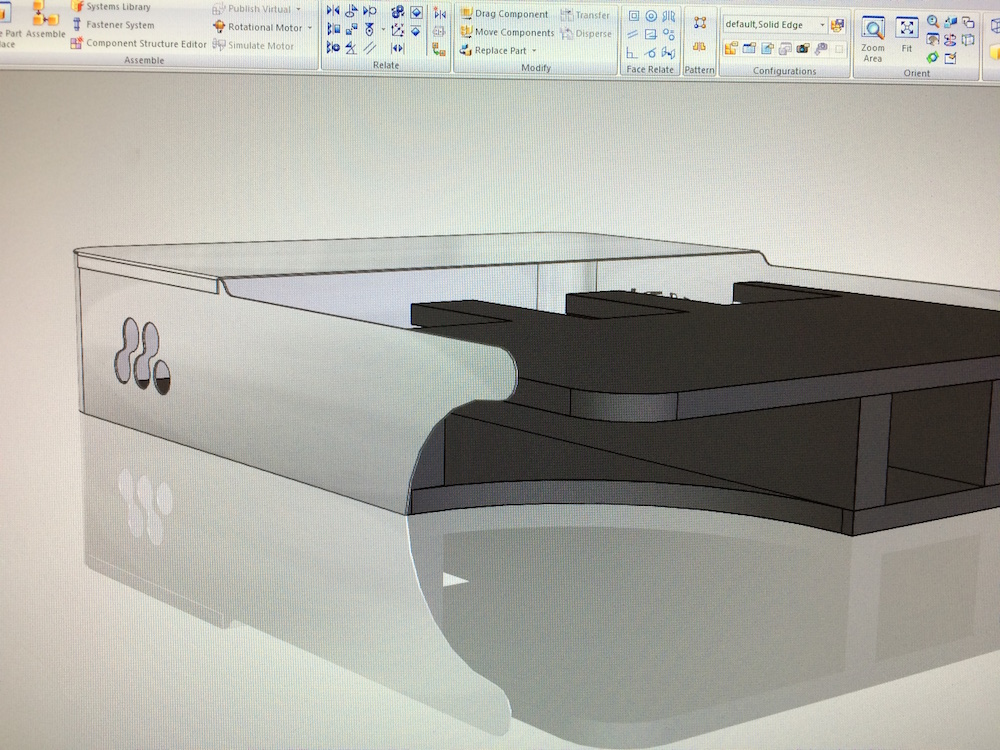This screenshot has height=750, width=1000.
Task: Expand the Replace Part dropdown arrow
Action: 534,50
